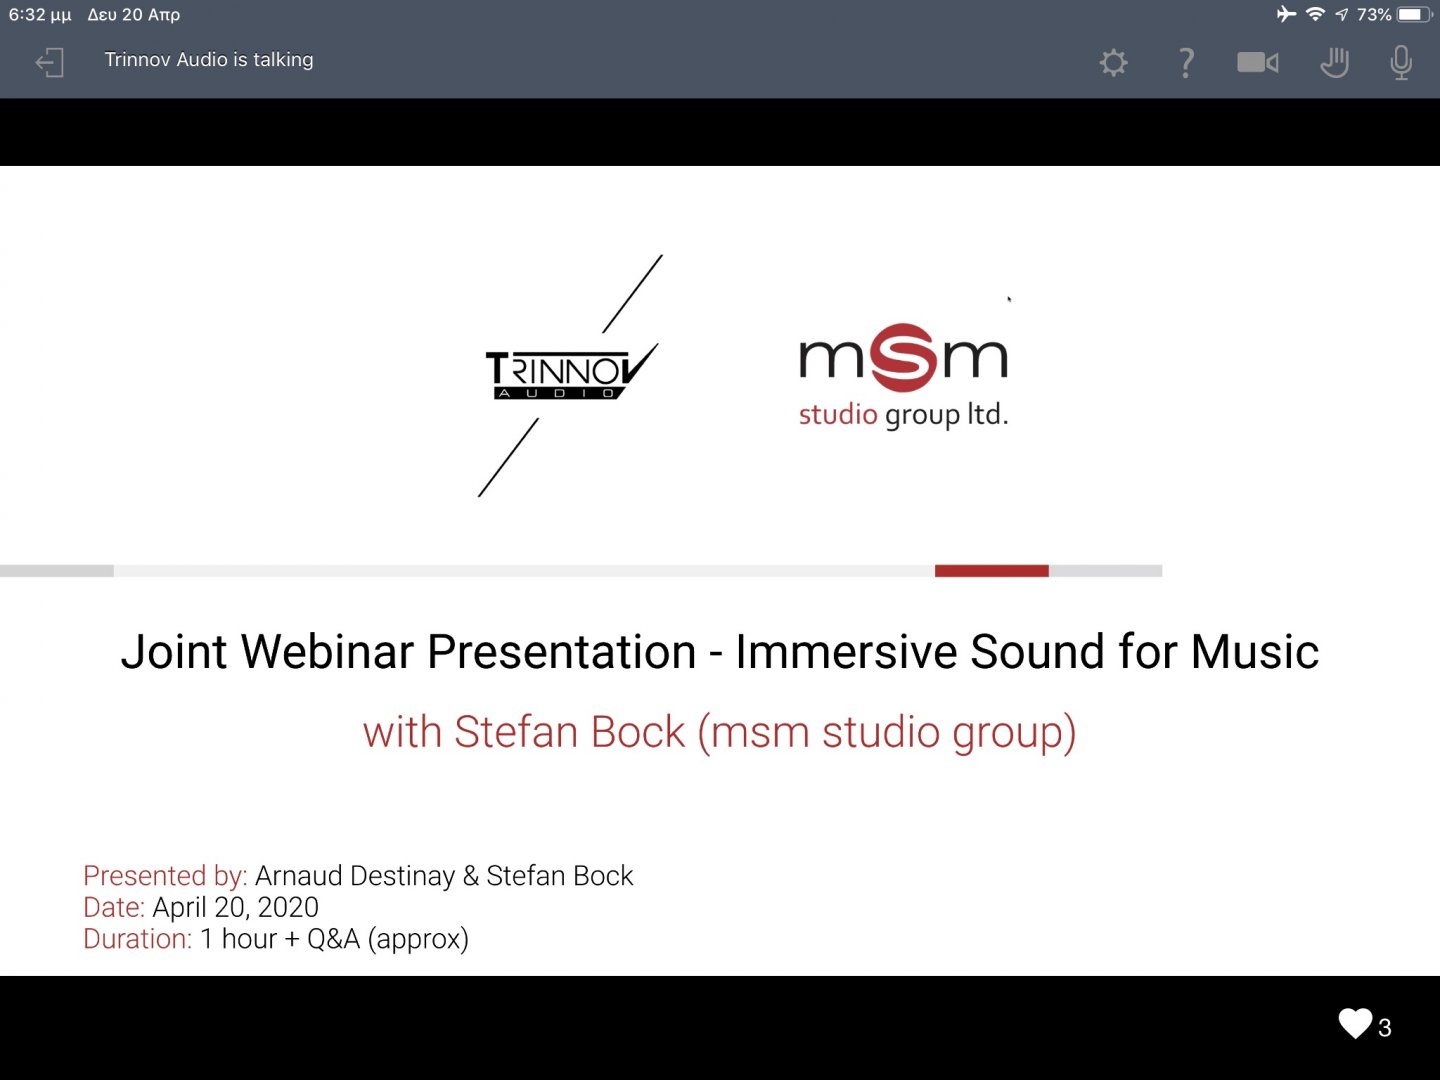This screenshot has height=1080, width=1440.
Task: Click the 'Trinnov Audio is talking' status text
Action: tap(209, 60)
